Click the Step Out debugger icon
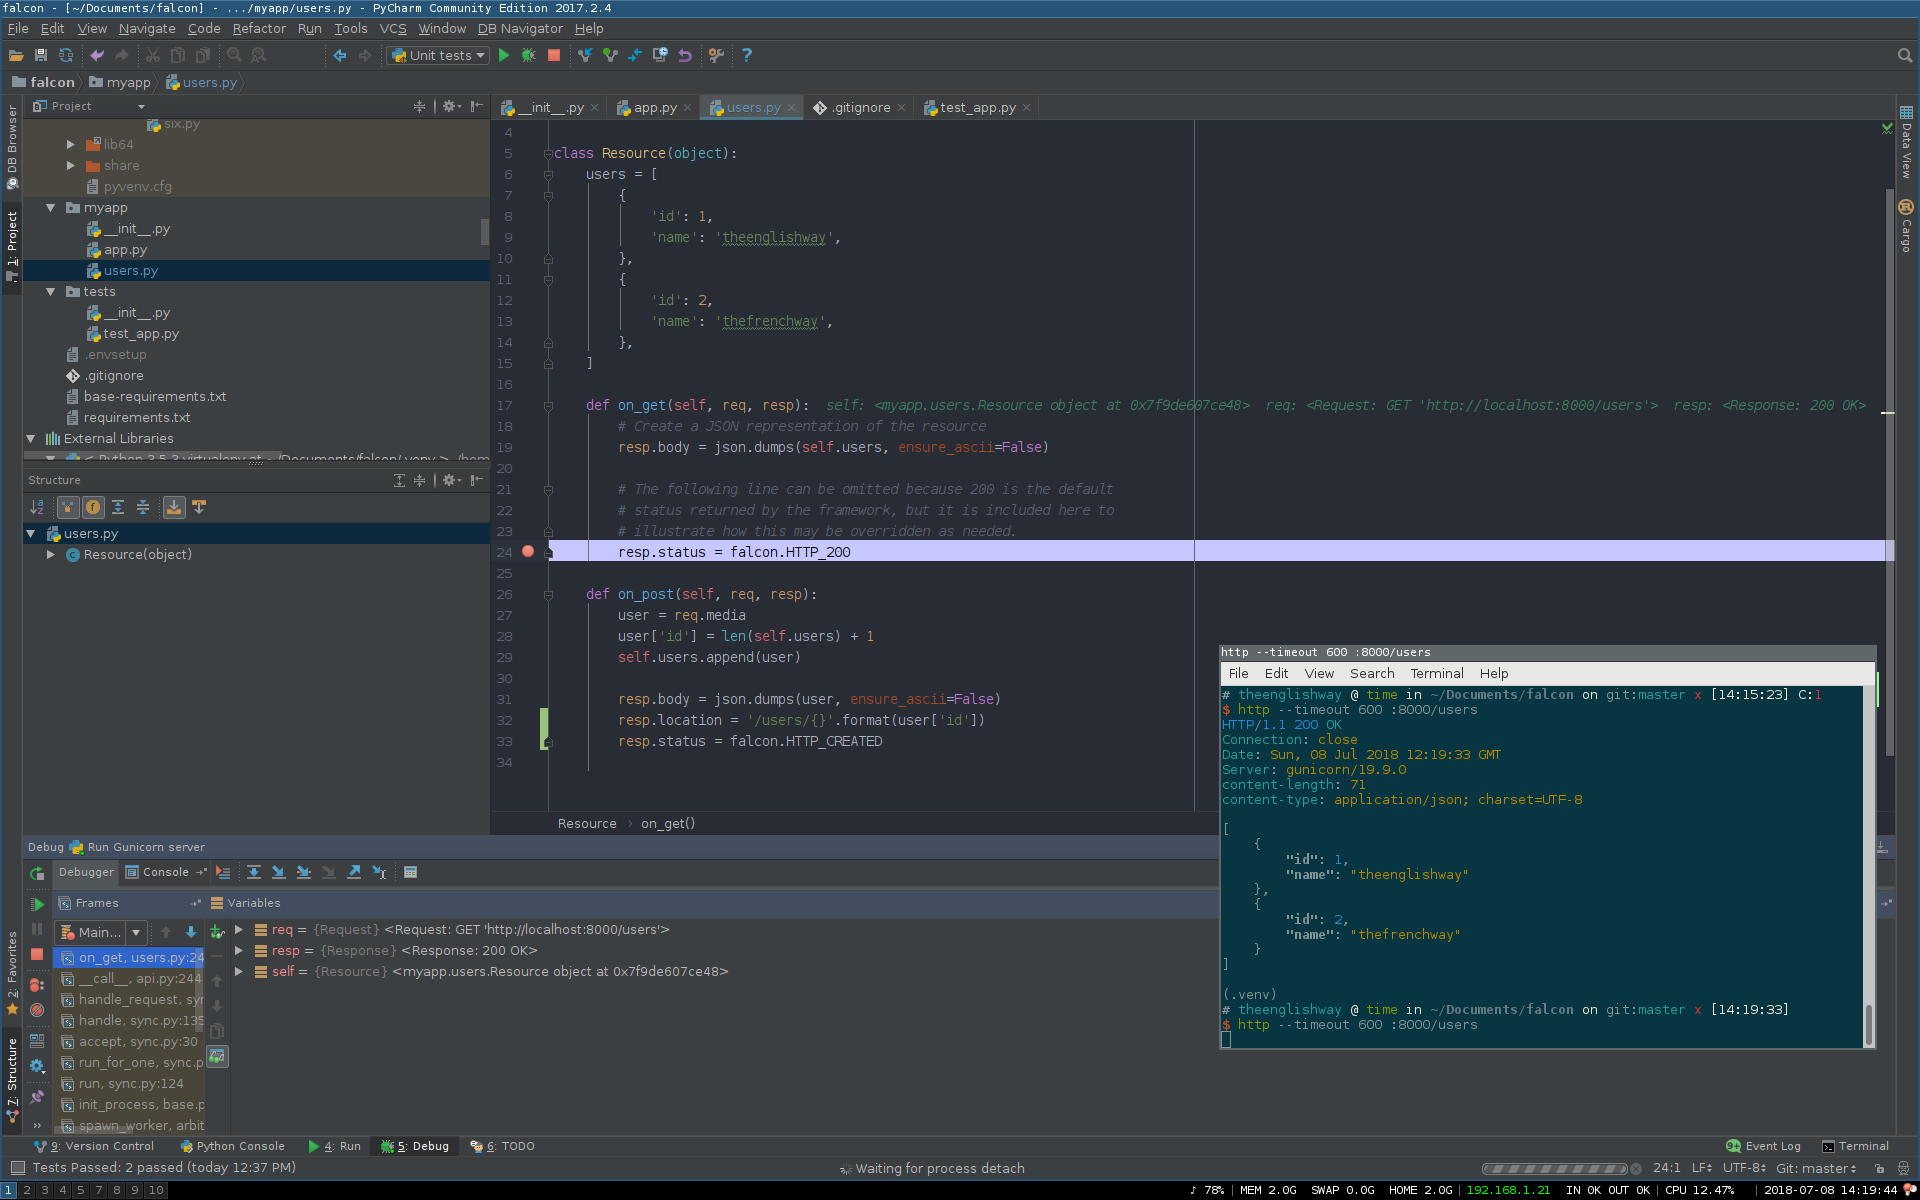 tap(354, 873)
